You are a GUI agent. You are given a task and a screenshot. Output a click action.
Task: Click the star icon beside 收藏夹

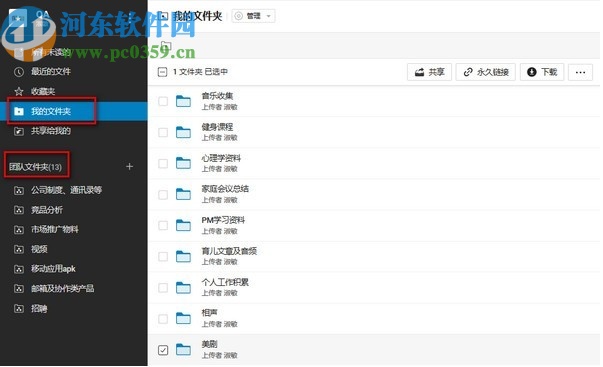point(19,92)
